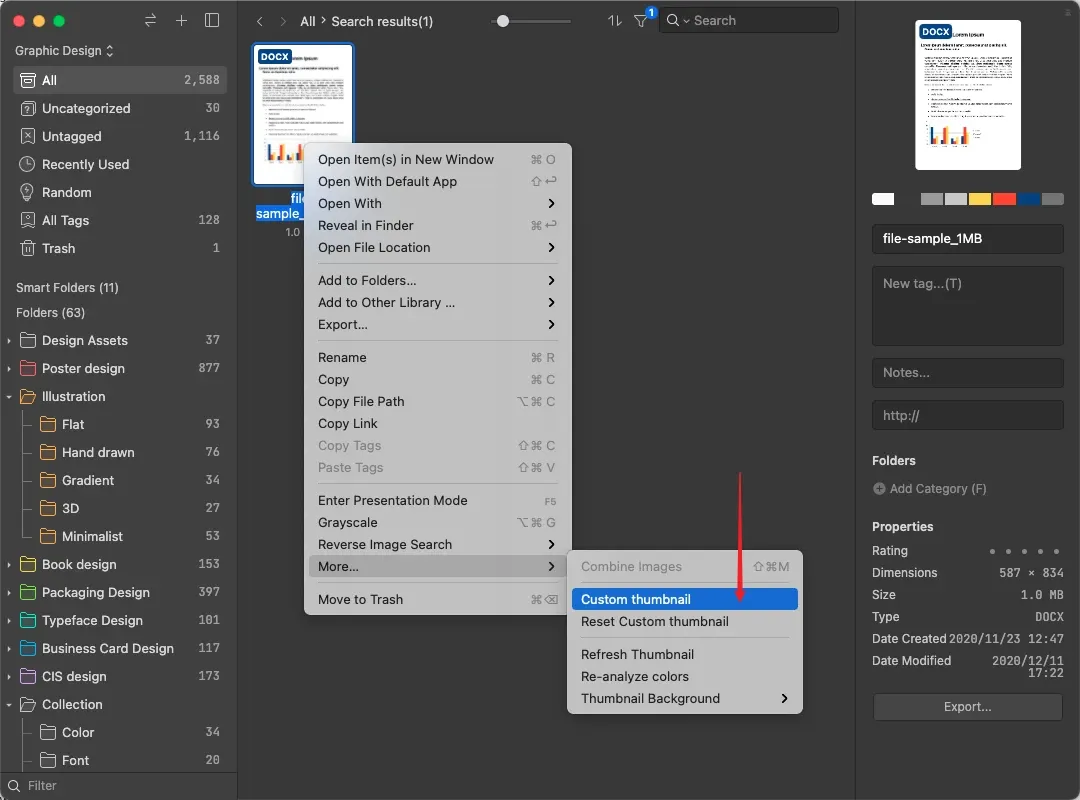The width and height of the screenshot is (1080, 800).
Task: Open the filter funnel icon
Action: coord(641,21)
